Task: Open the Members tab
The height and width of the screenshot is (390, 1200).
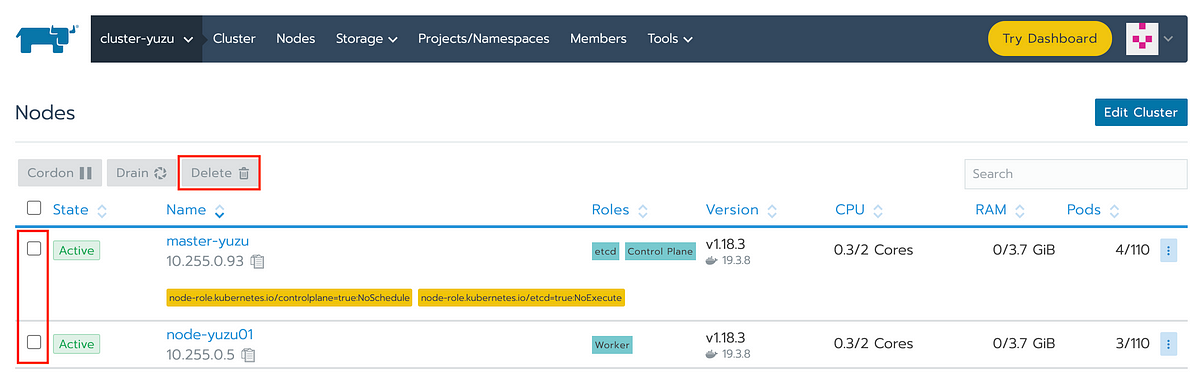Action: [x=598, y=39]
